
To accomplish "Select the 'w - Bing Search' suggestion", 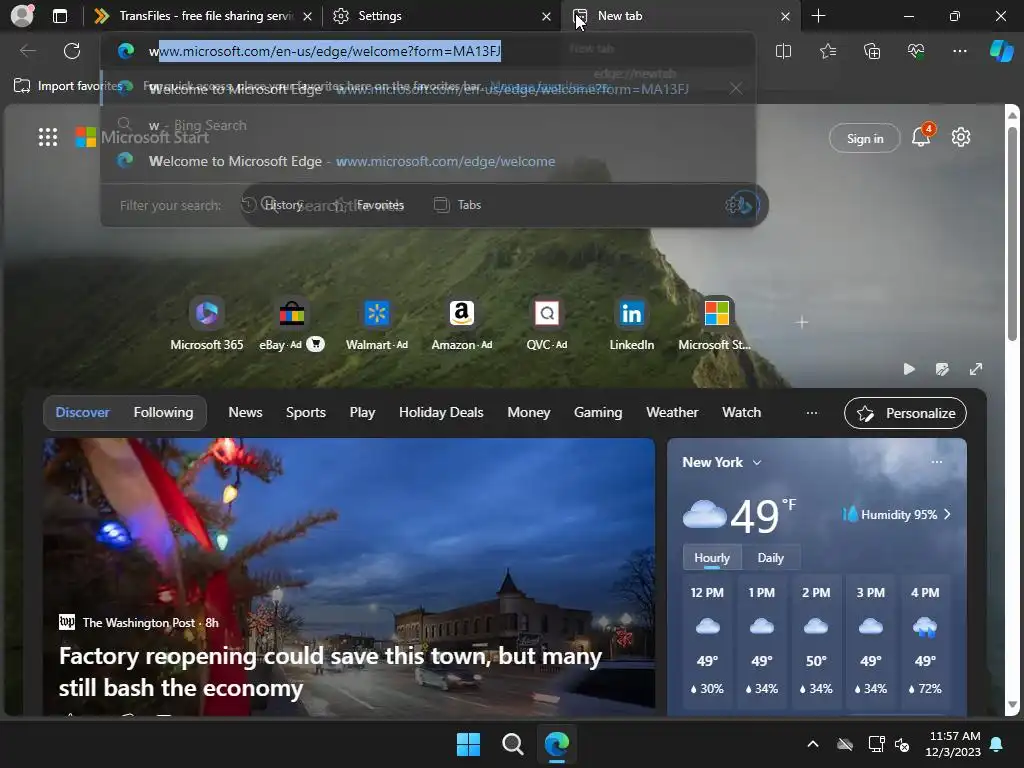I will coord(428,125).
